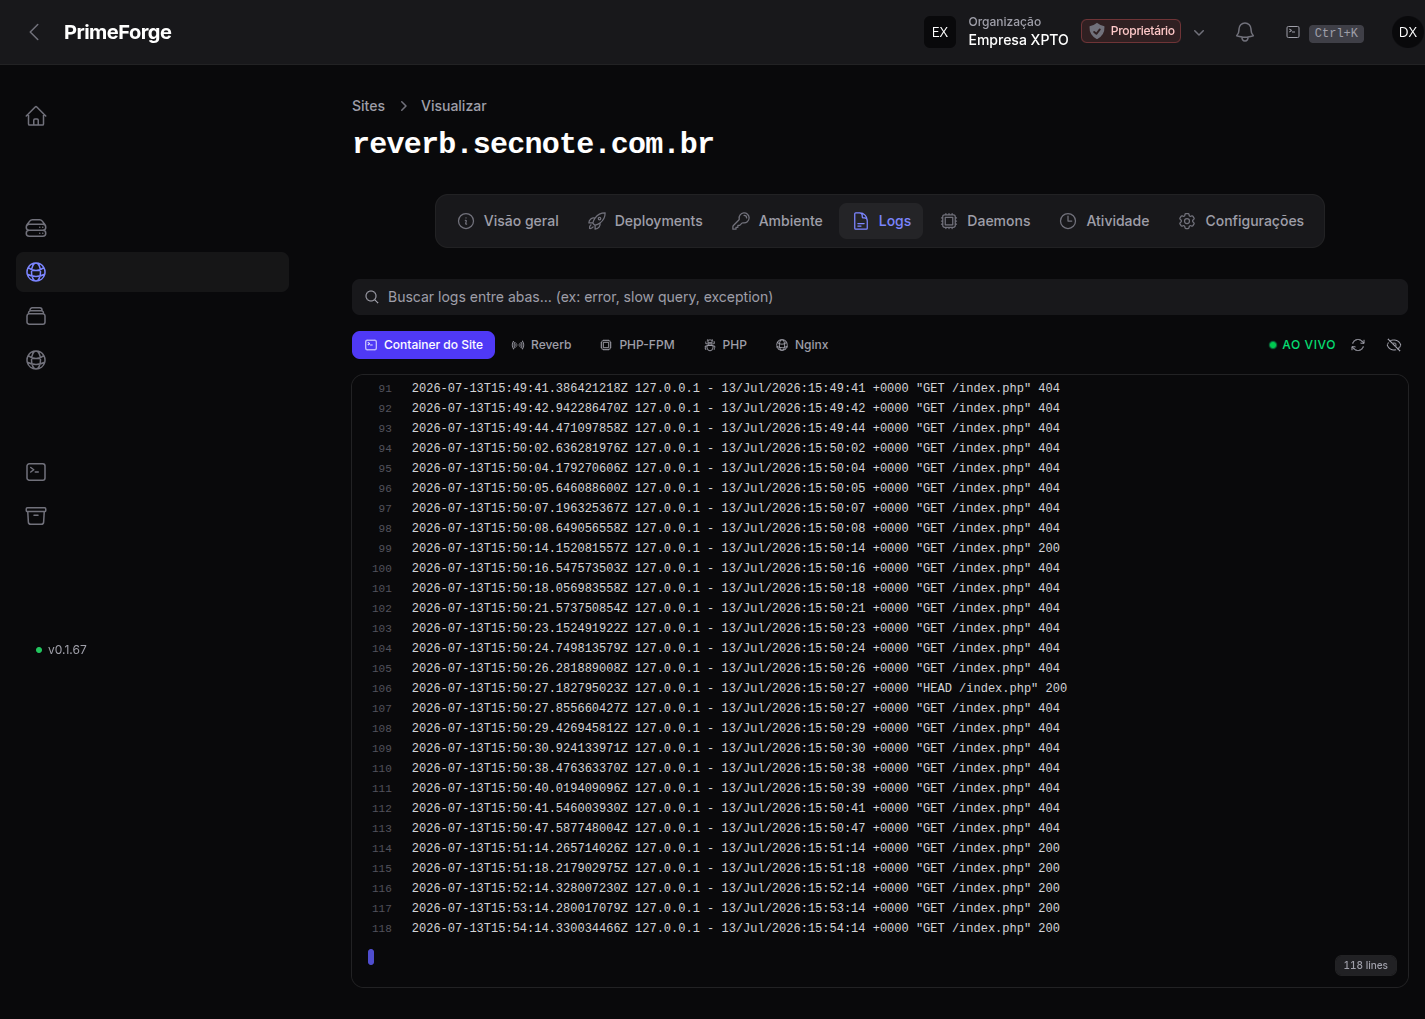Click the Visualizar breadcrumb
Screen dimensions: 1425x1019
453,106
